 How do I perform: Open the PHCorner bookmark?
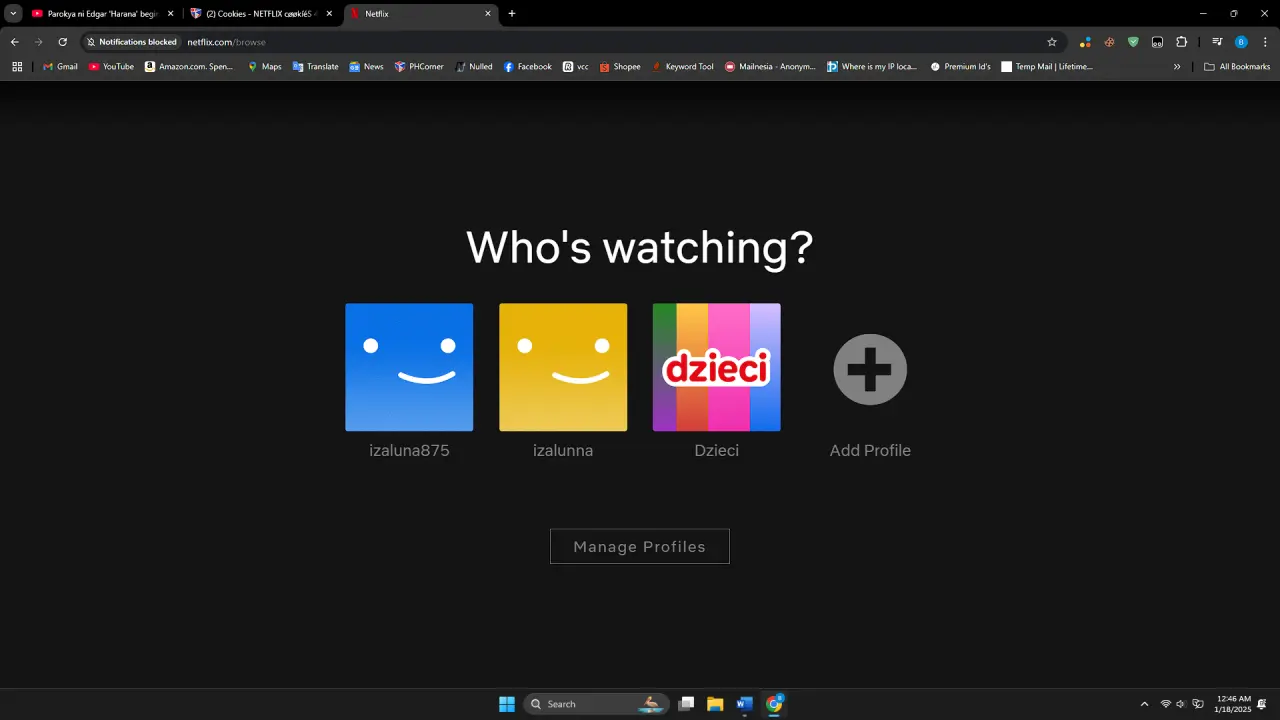(x=419, y=67)
